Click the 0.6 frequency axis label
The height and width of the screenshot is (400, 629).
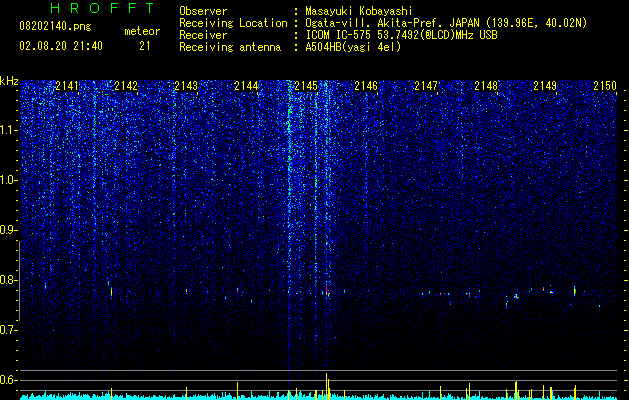click(x=9, y=380)
